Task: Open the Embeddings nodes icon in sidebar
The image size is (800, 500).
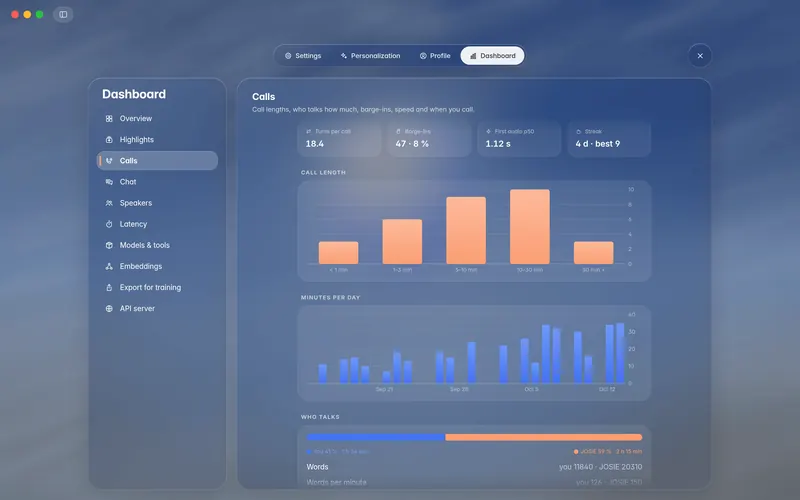Action: 109,266
